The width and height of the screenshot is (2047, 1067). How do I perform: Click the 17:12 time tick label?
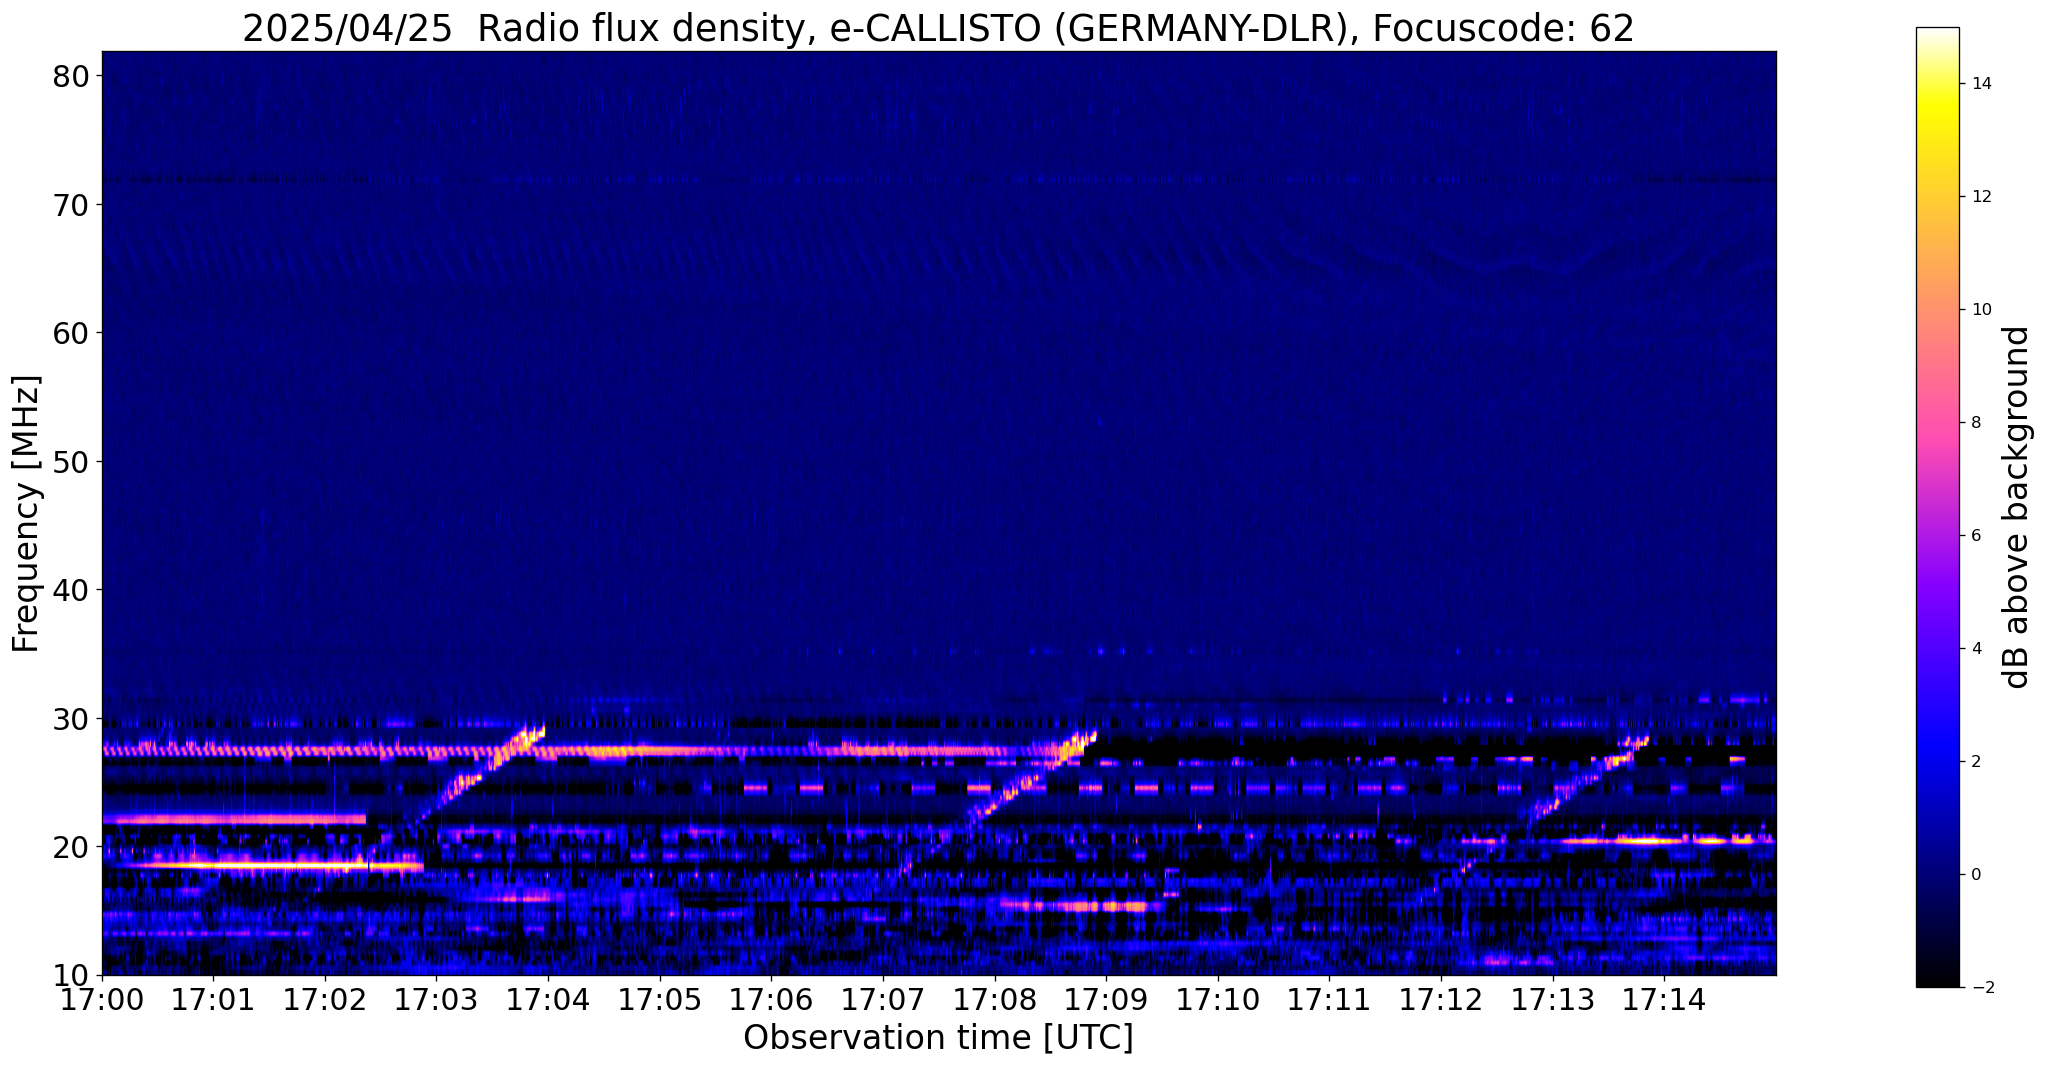(1441, 999)
